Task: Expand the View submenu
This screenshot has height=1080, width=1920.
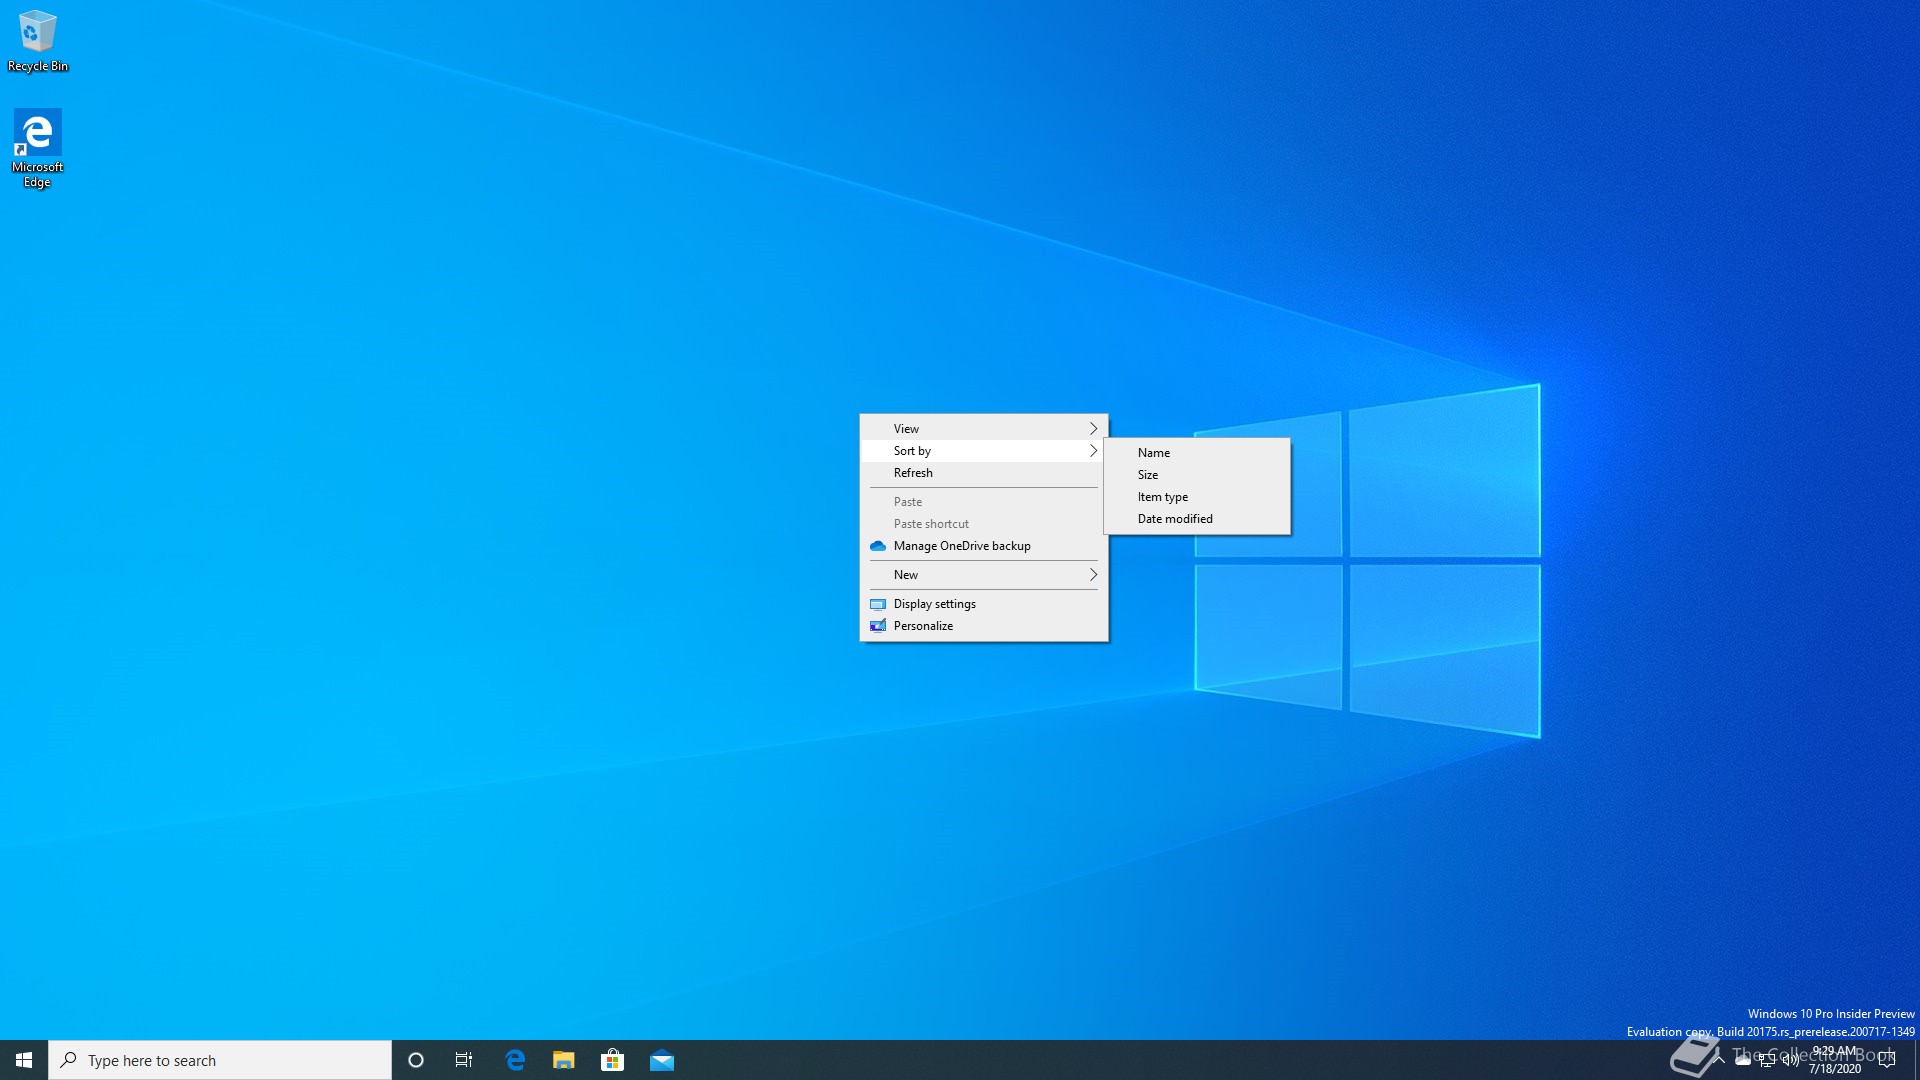Action: (x=984, y=428)
